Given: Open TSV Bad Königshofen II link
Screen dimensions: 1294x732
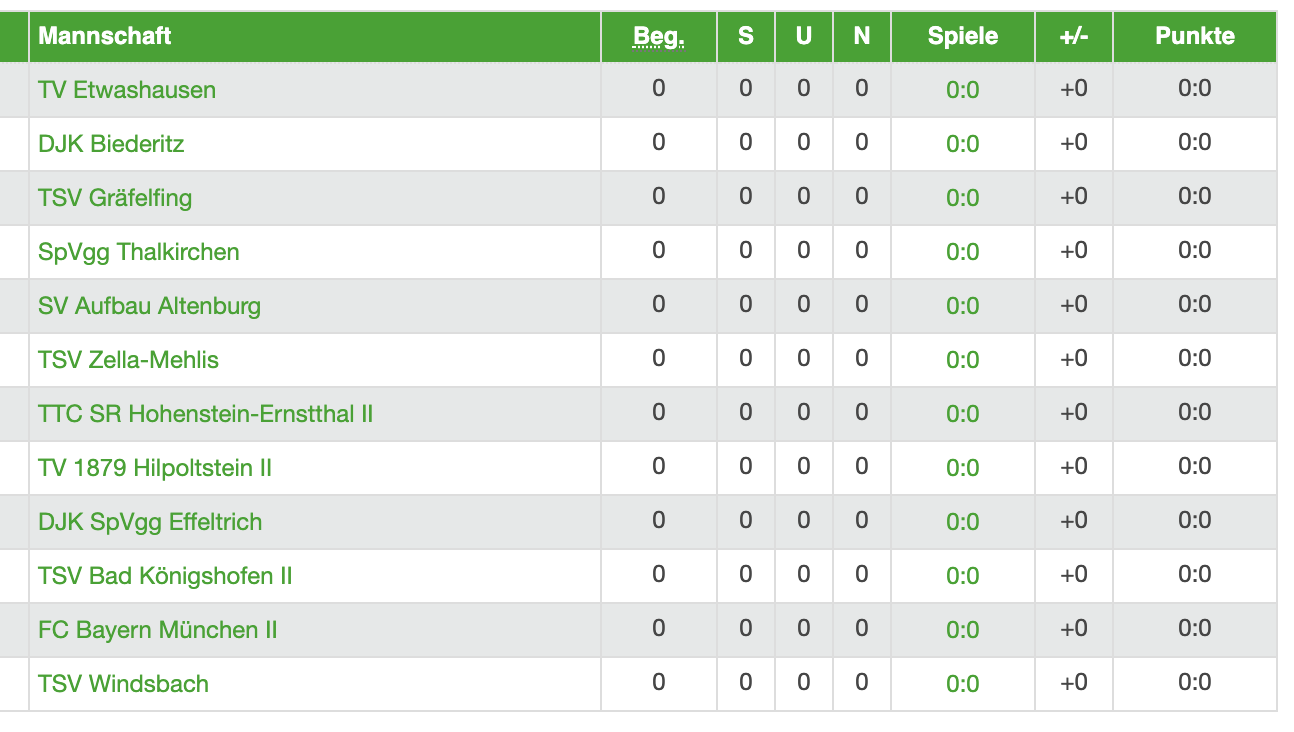Looking at the screenshot, I should (x=165, y=576).
